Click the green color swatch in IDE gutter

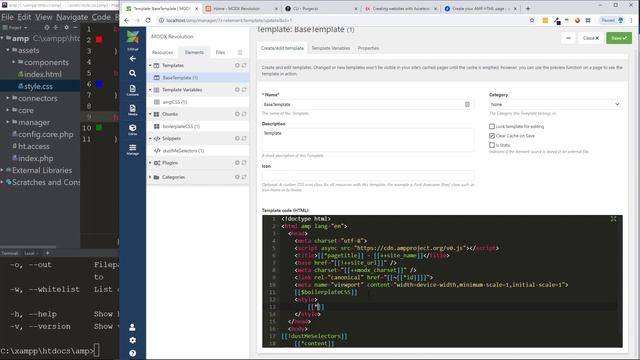pyautogui.click(x=99, y=128)
